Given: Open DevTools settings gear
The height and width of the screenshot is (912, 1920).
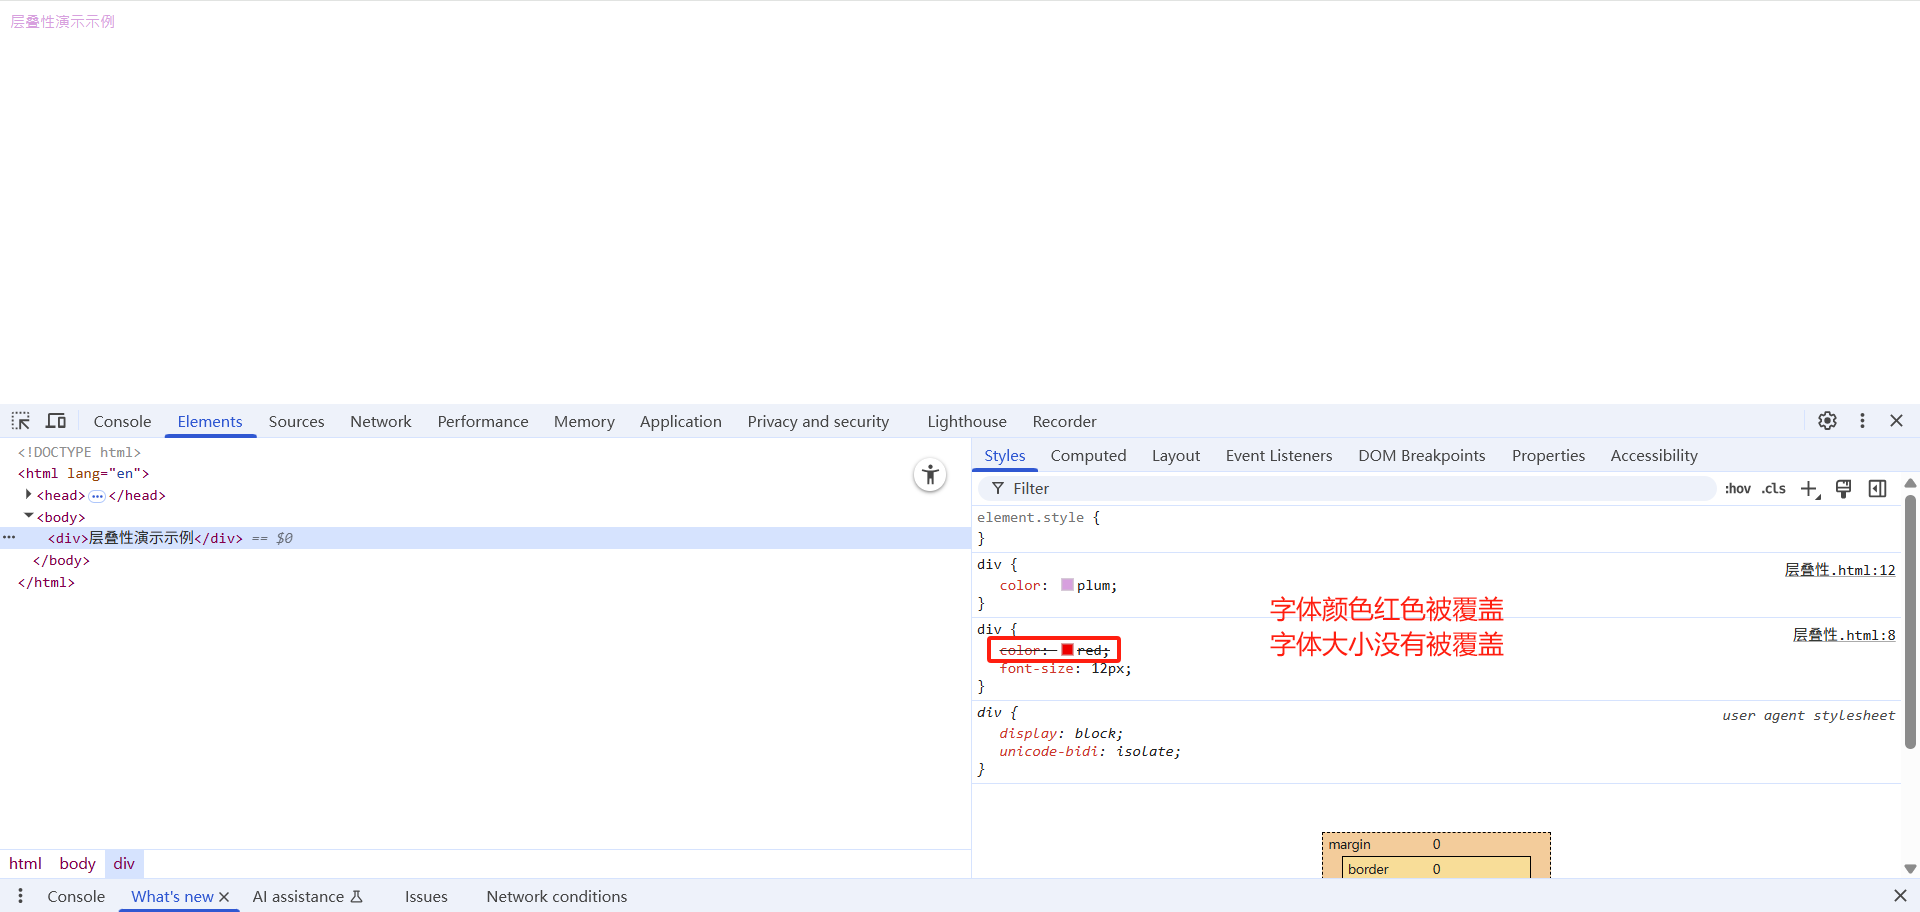Looking at the screenshot, I should [x=1827, y=421].
